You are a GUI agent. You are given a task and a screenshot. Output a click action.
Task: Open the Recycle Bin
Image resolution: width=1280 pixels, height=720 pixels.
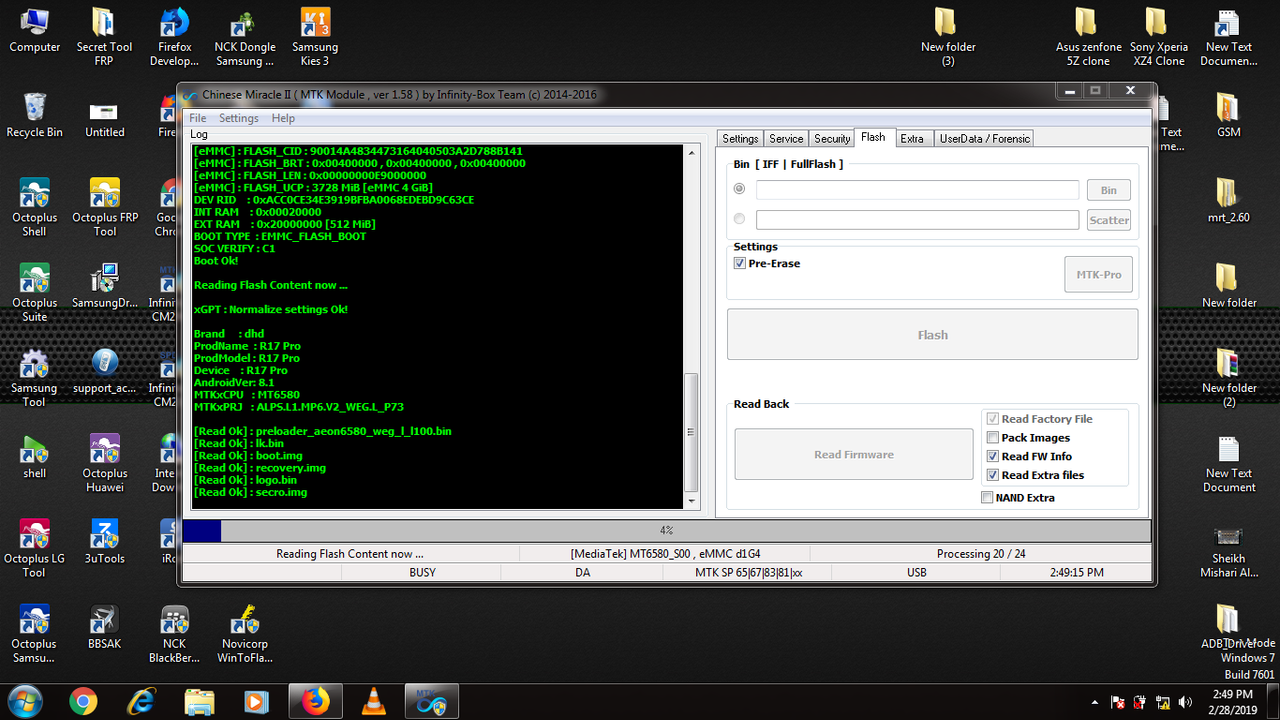point(35,115)
